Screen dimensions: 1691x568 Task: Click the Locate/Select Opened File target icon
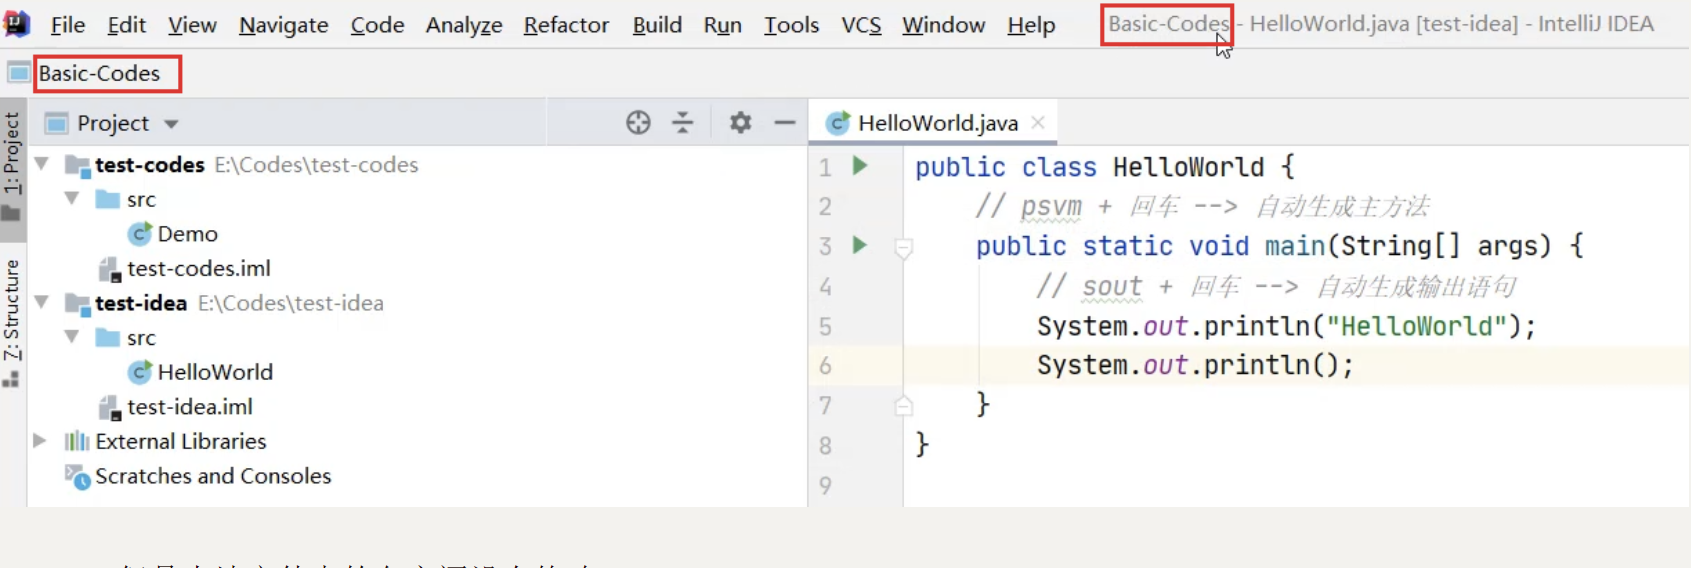tap(638, 122)
